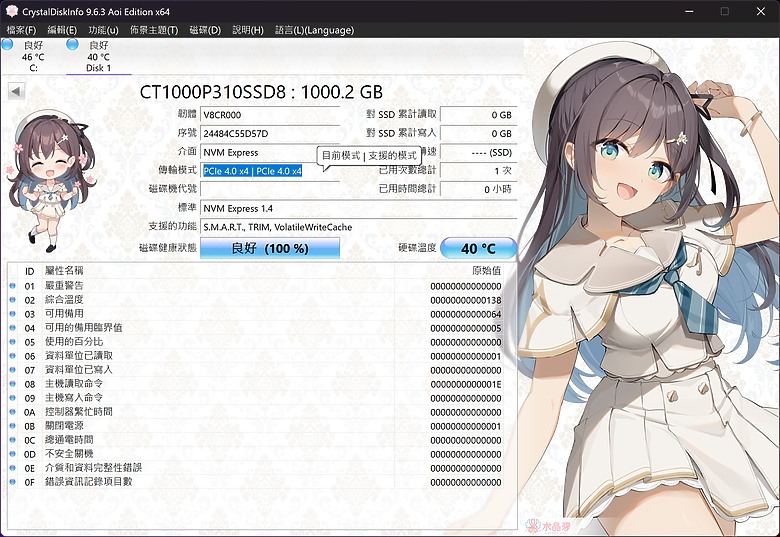
Task: Select the Disk 1 tab at 40 °C
Action: [x=98, y=56]
